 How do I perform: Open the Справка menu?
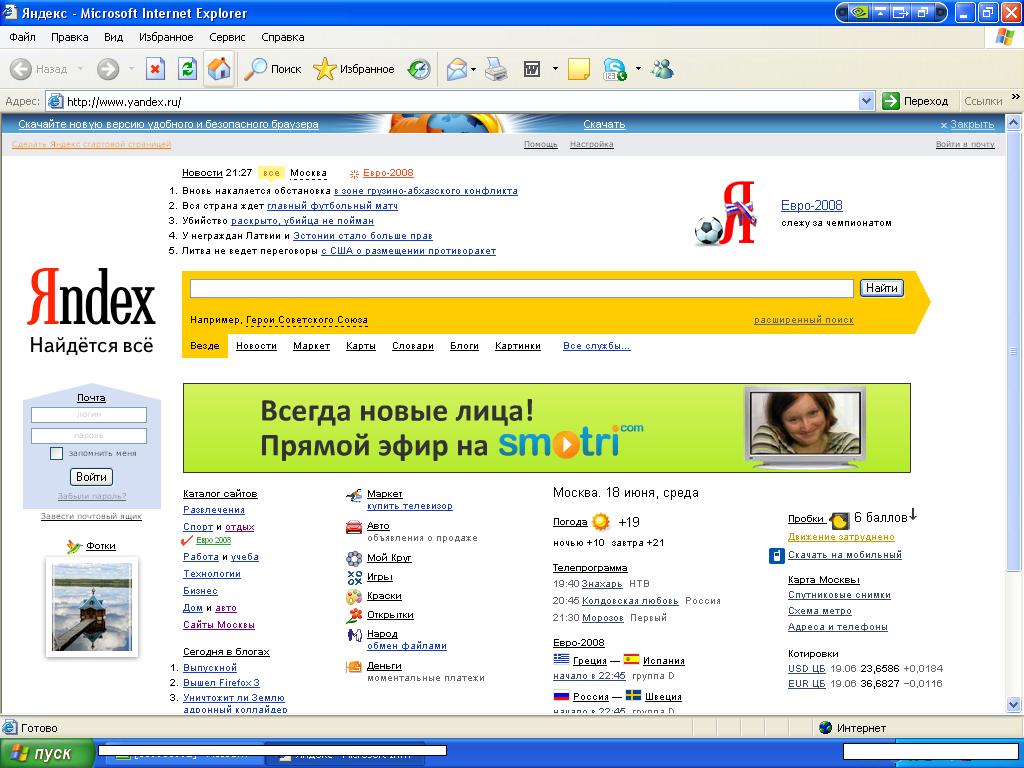click(x=283, y=37)
